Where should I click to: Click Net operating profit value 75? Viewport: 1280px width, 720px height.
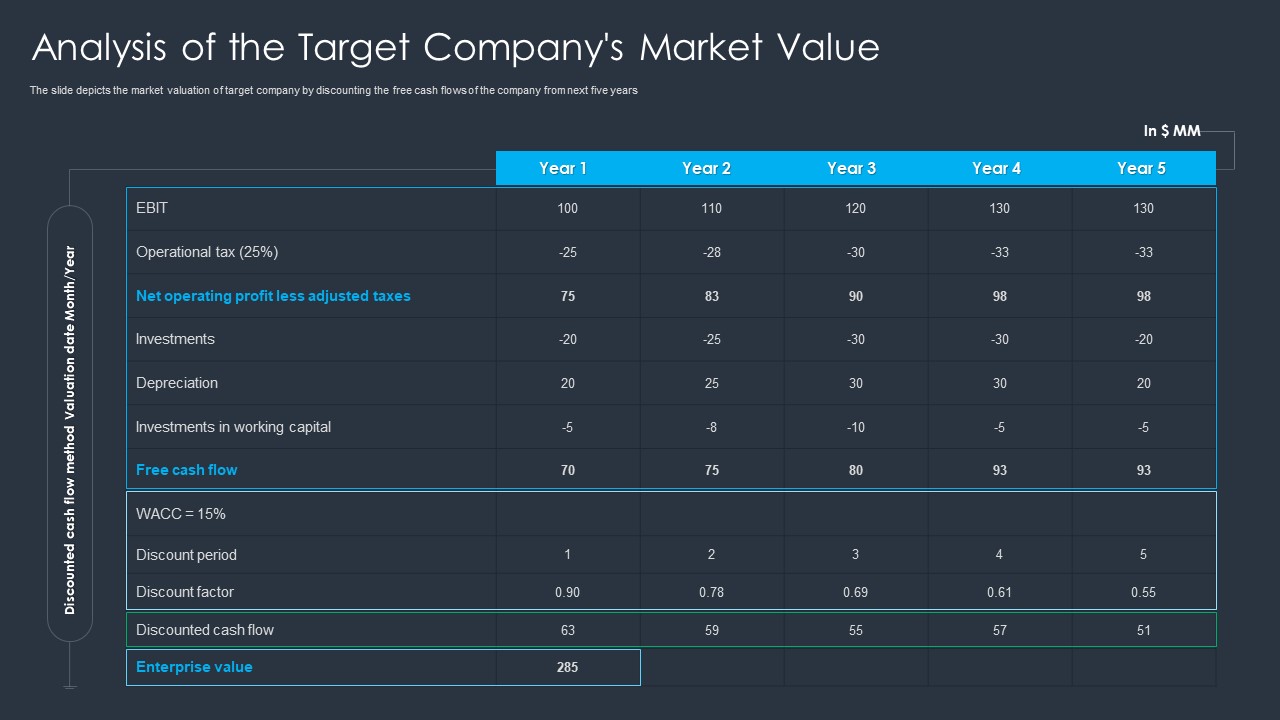[x=568, y=296]
